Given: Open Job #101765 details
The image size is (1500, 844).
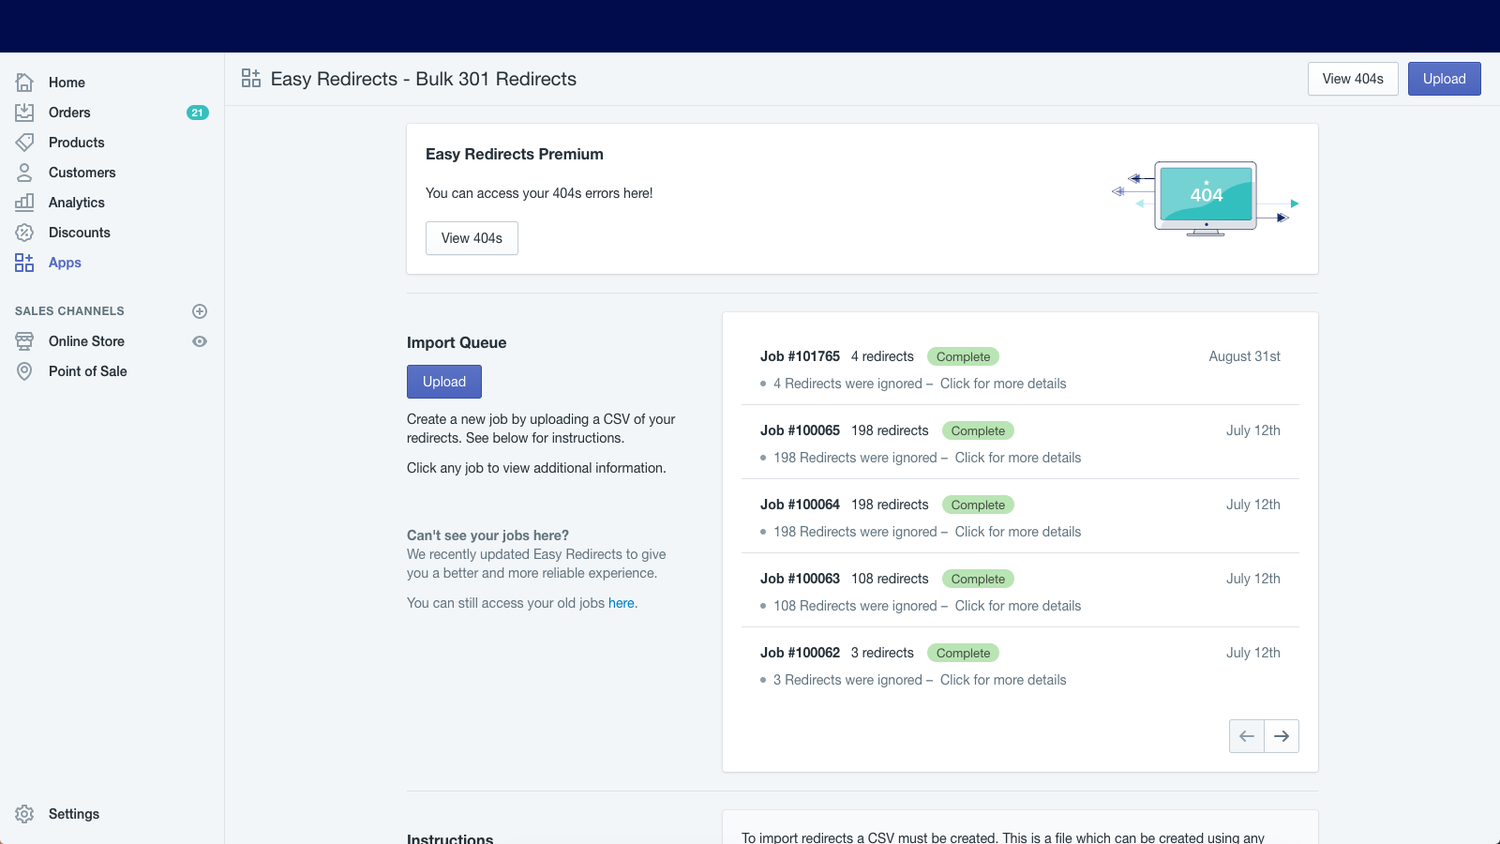Looking at the screenshot, I should tap(800, 356).
